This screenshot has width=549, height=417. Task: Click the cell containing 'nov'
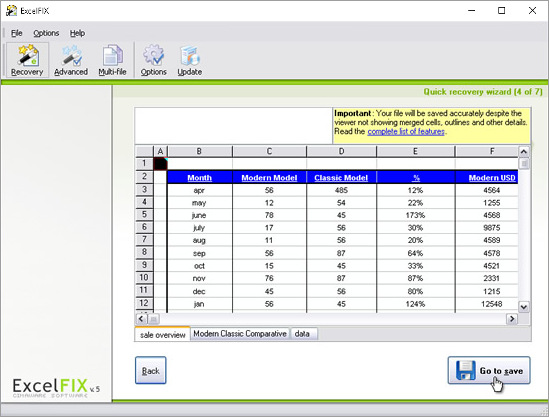click(x=200, y=278)
